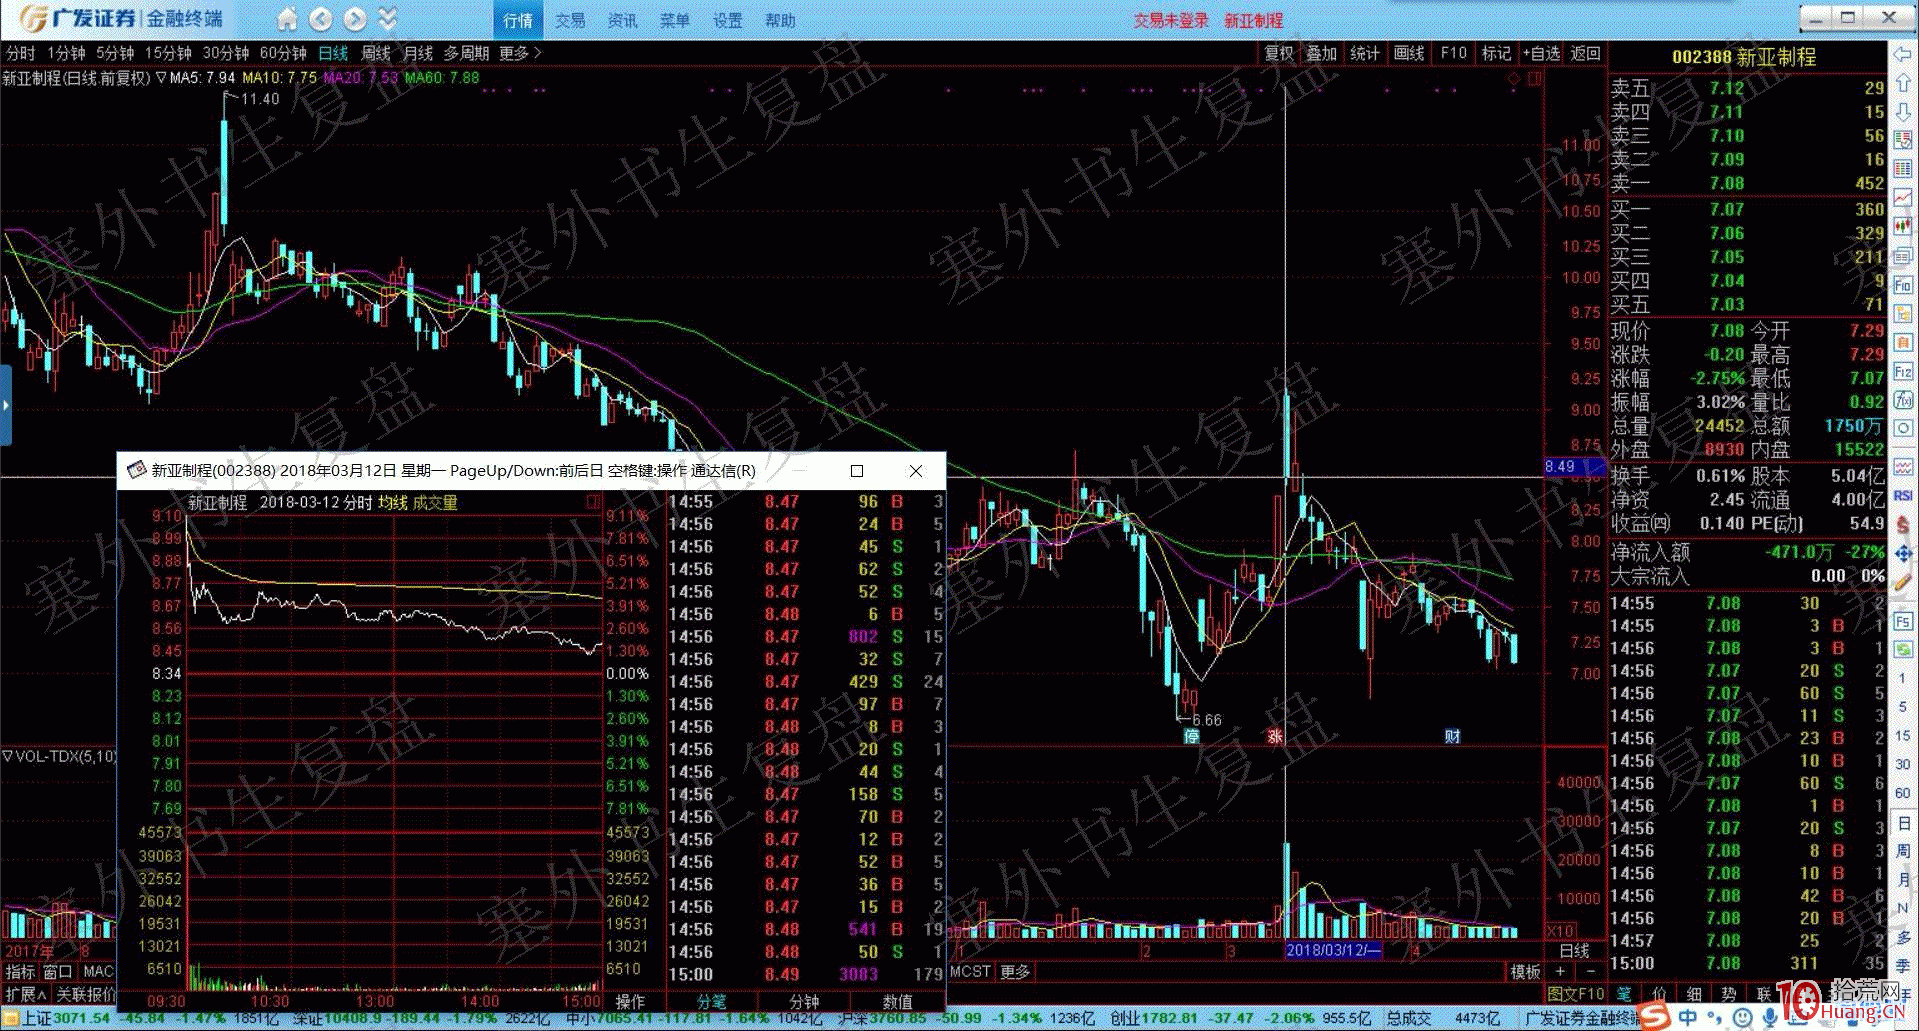The height and width of the screenshot is (1031, 1919).
Task: Click the 复权 toolbar button
Action: 1279,53
